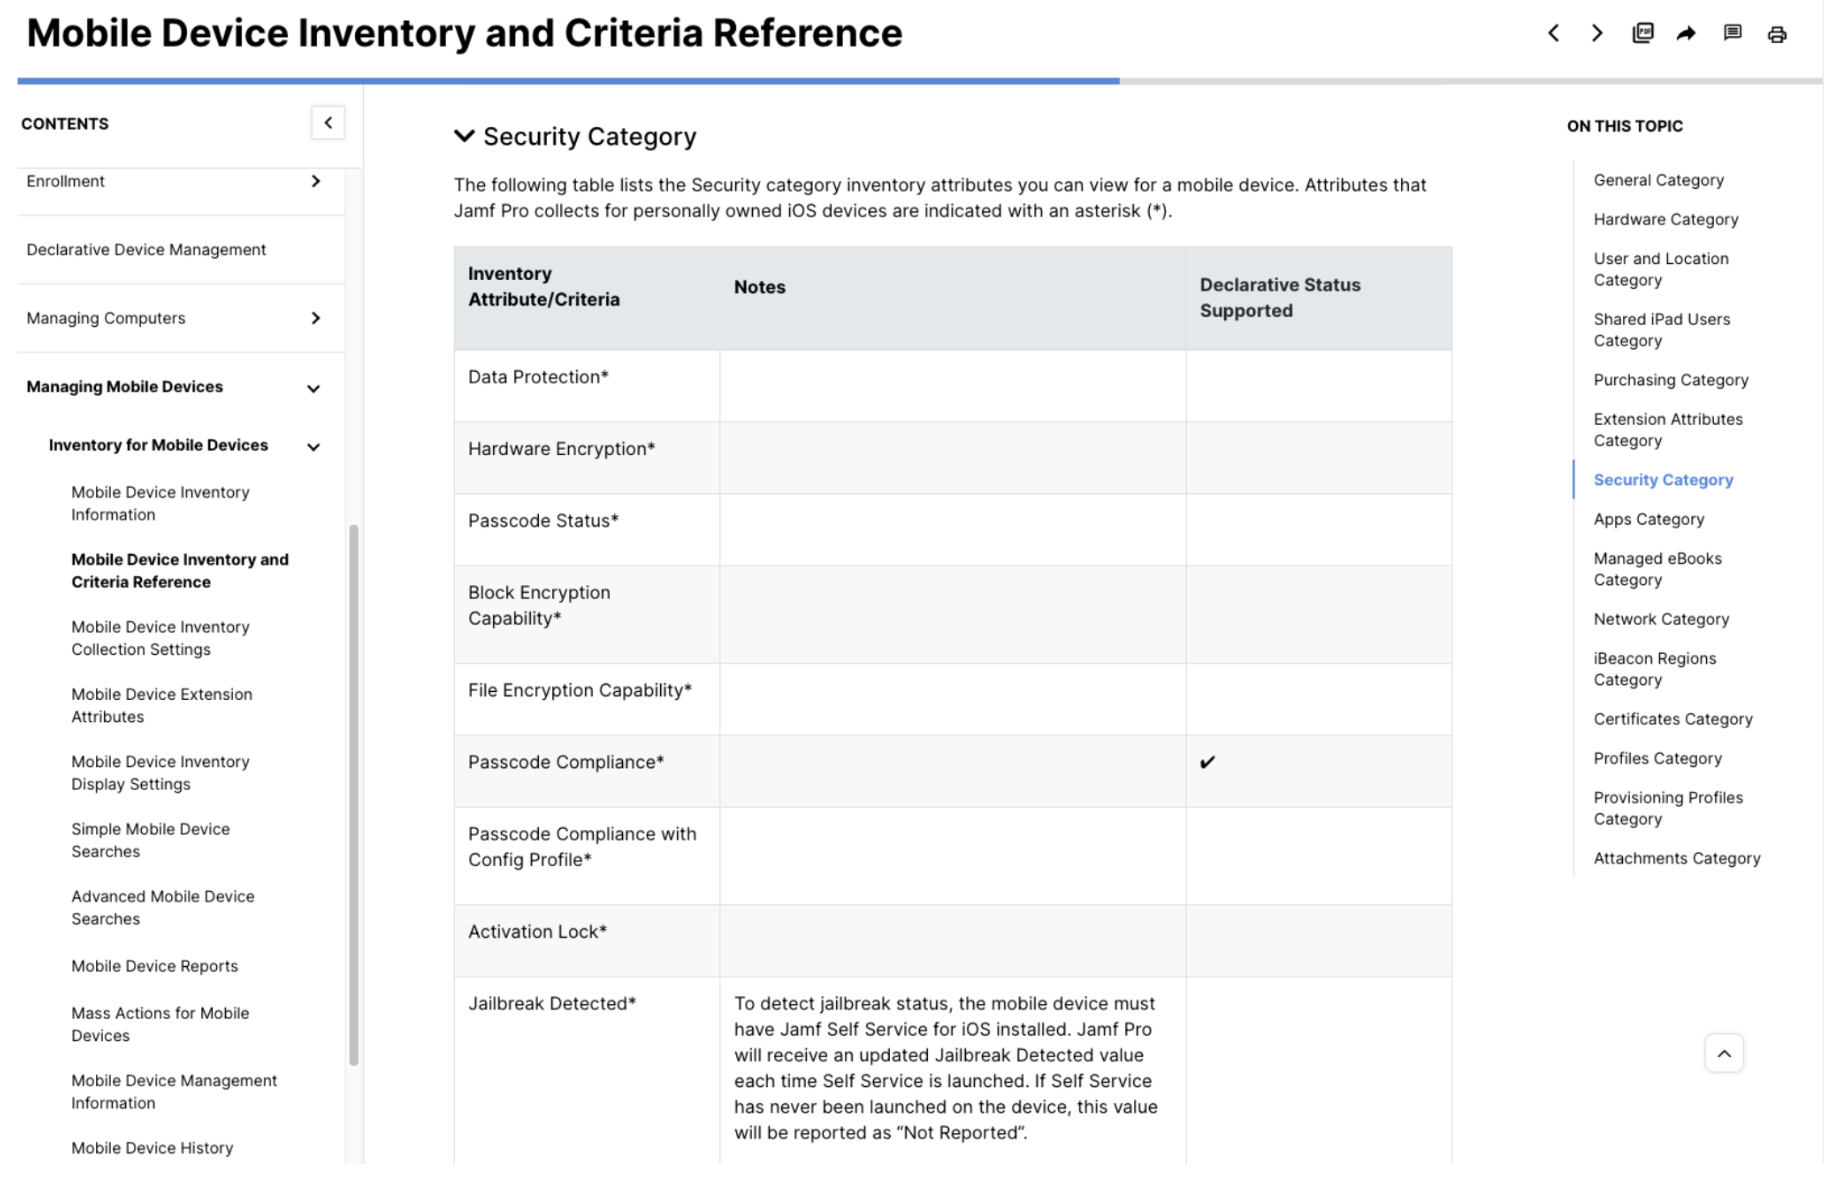Viewport: 1832px width, 1194px height.
Task: Open the Hardware Category topic link
Action: [1666, 219]
